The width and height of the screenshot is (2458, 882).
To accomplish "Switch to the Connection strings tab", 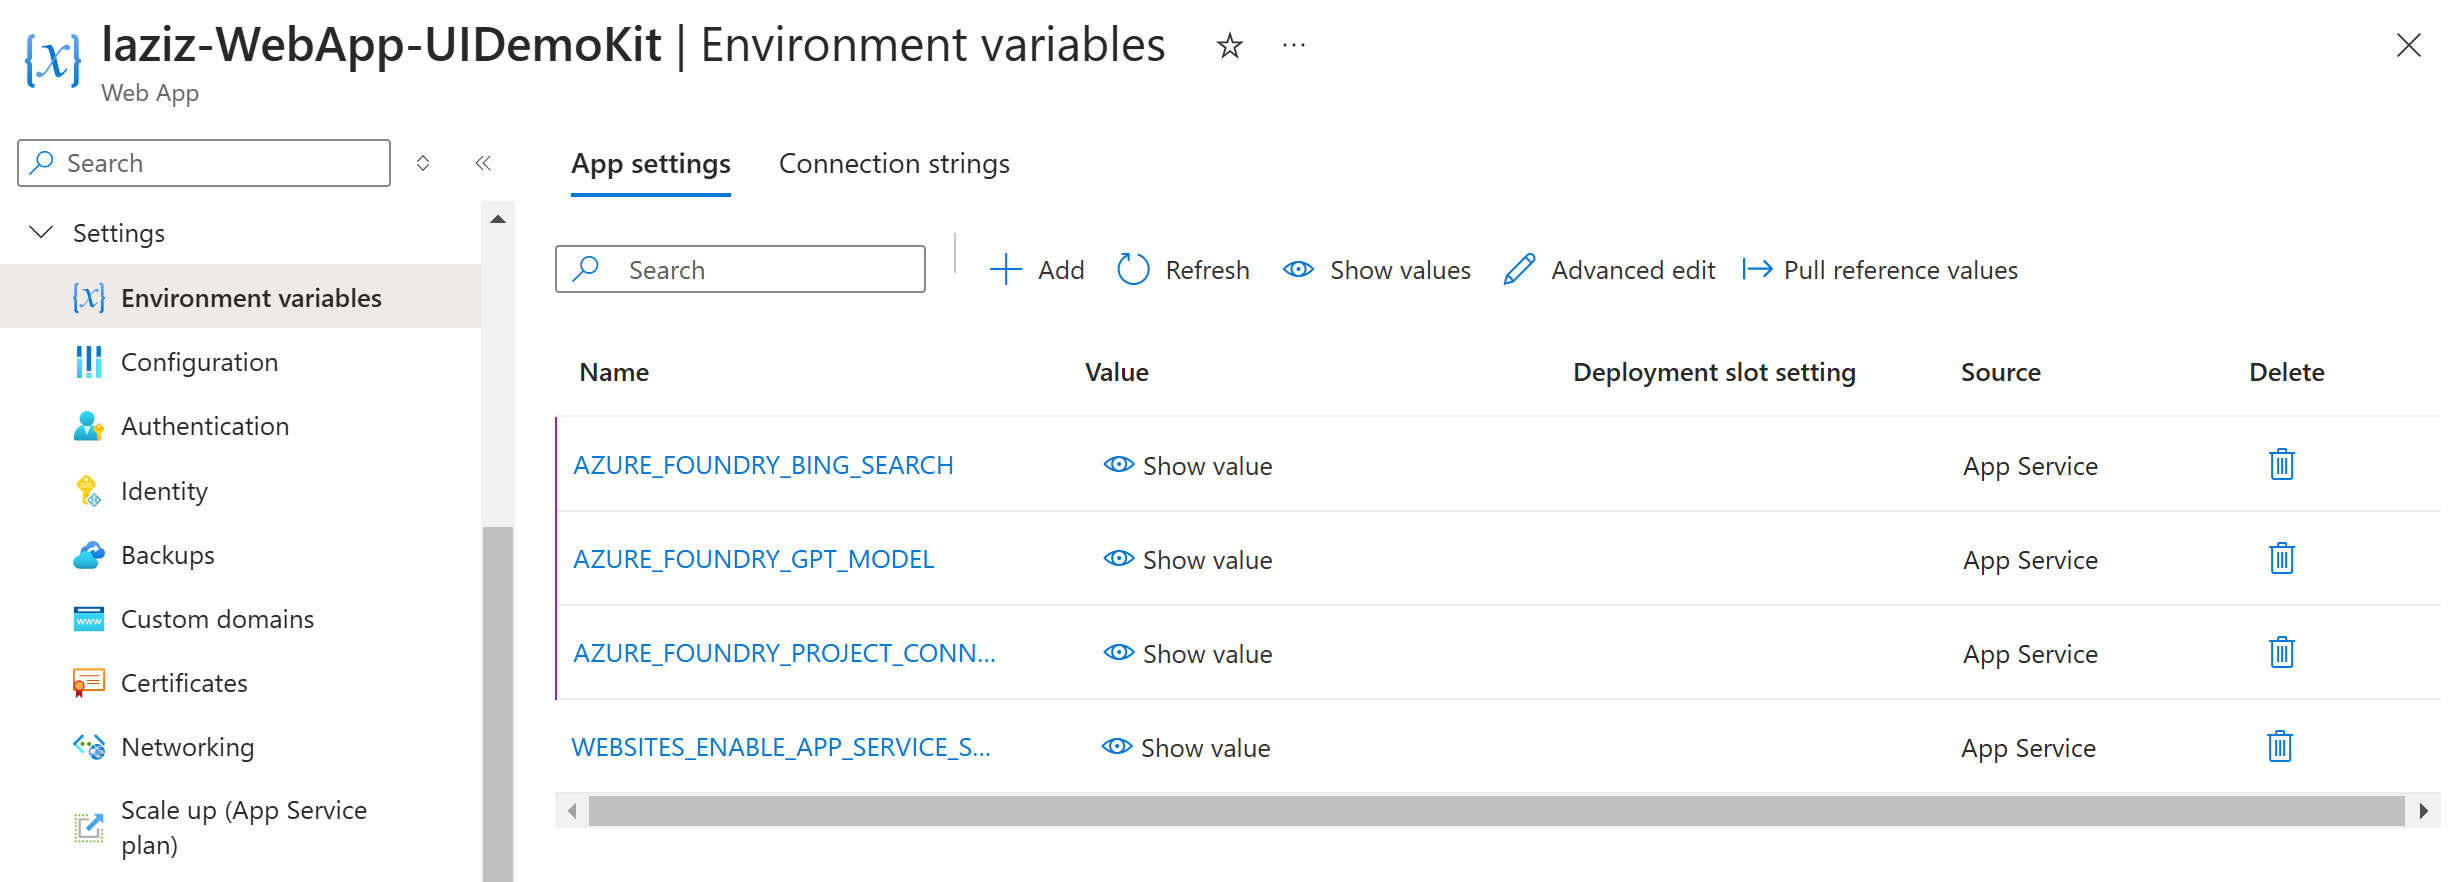I will (x=894, y=164).
